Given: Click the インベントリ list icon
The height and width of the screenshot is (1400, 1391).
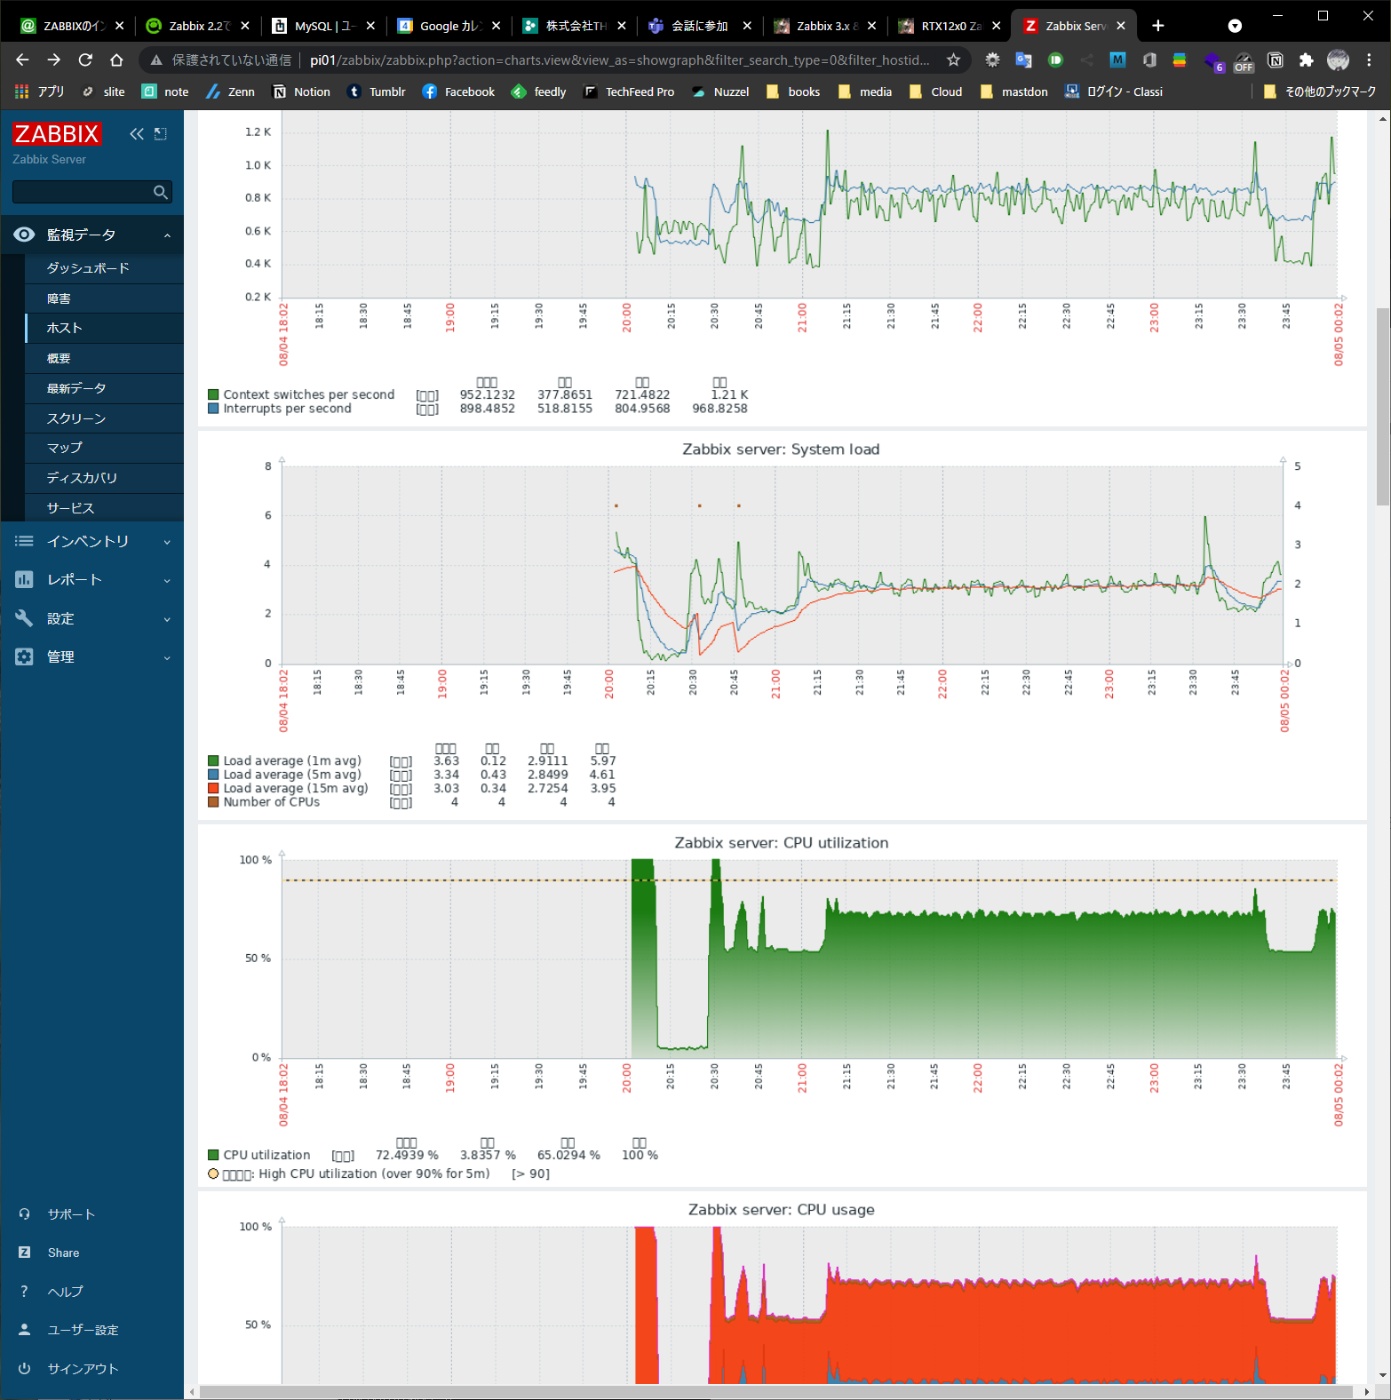Looking at the screenshot, I should 24,541.
